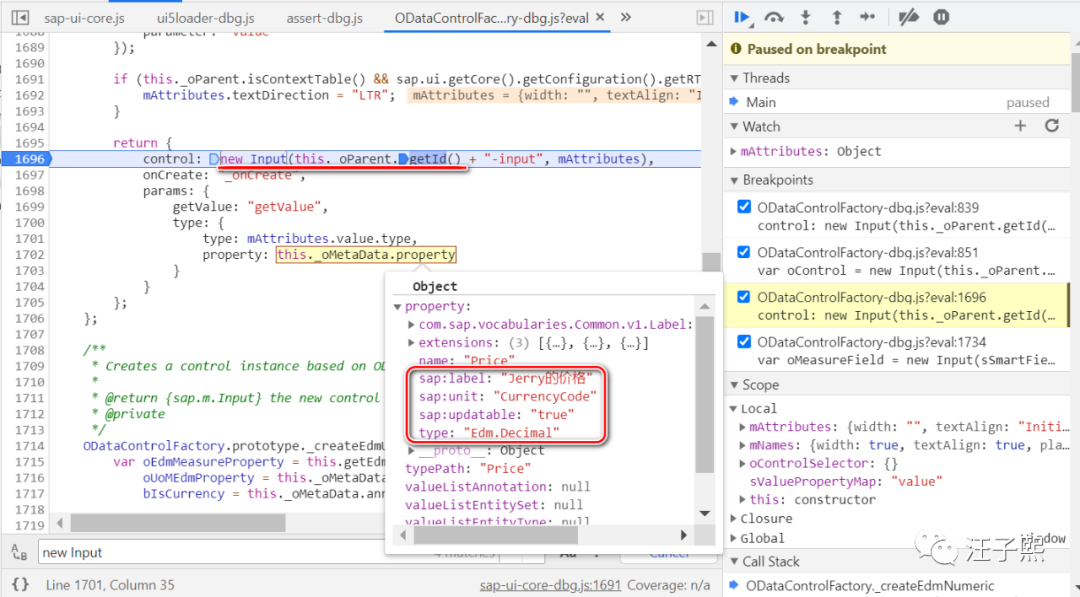Collapse the Breakpoints section
Viewport: 1080px width, 597px height.
[x=734, y=180]
